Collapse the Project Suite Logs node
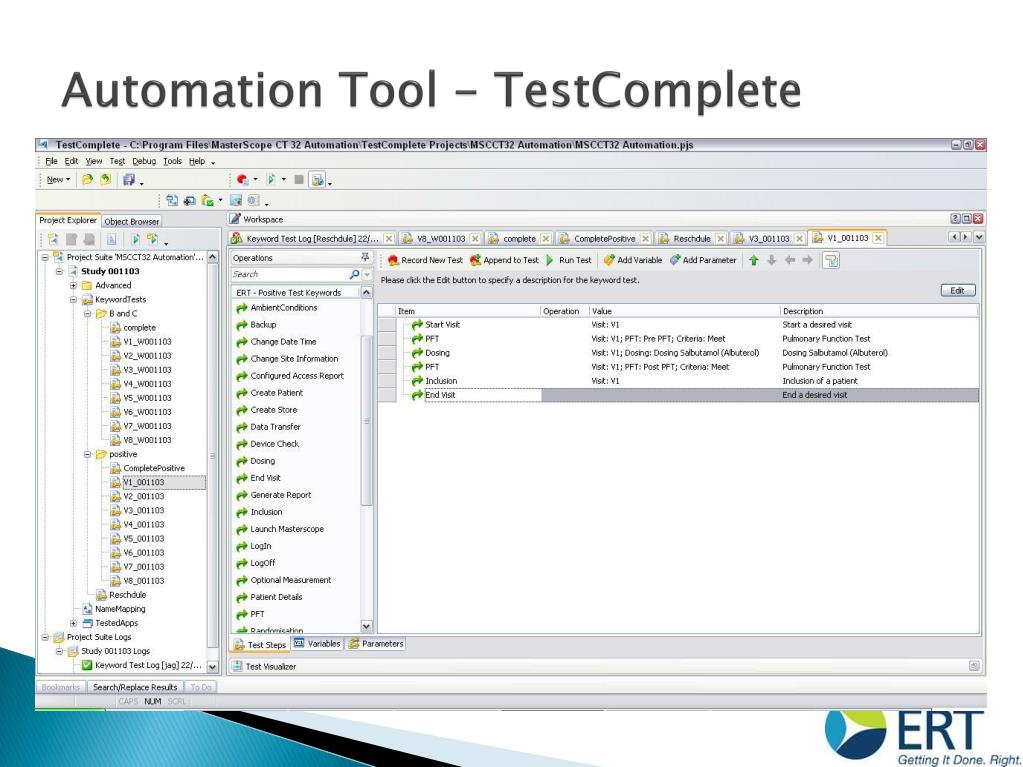This screenshot has height=767, width=1023. [x=45, y=637]
